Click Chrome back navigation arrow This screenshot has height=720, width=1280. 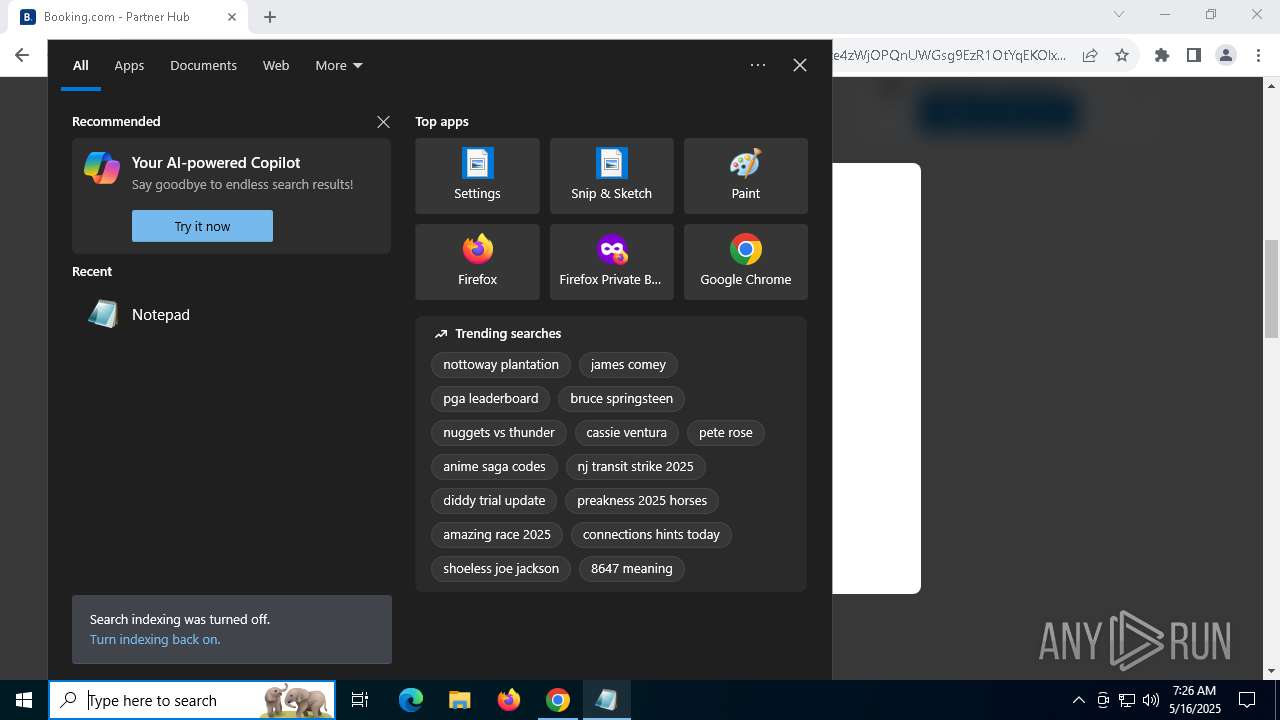(x=22, y=56)
